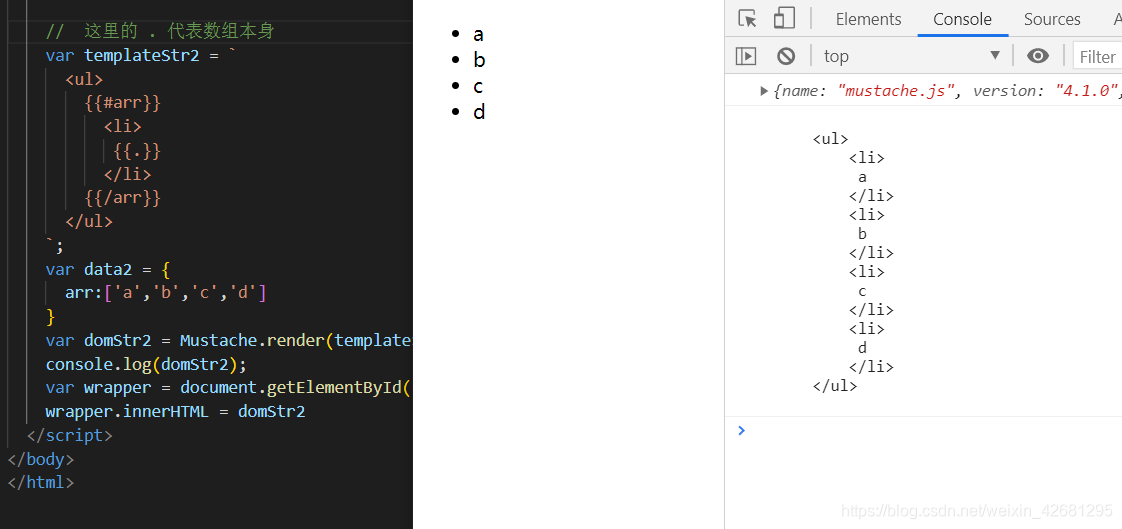Viewport: 1122px width, 529px height.
Task: Click the <ul> tag in editor template
Action: 84,79
